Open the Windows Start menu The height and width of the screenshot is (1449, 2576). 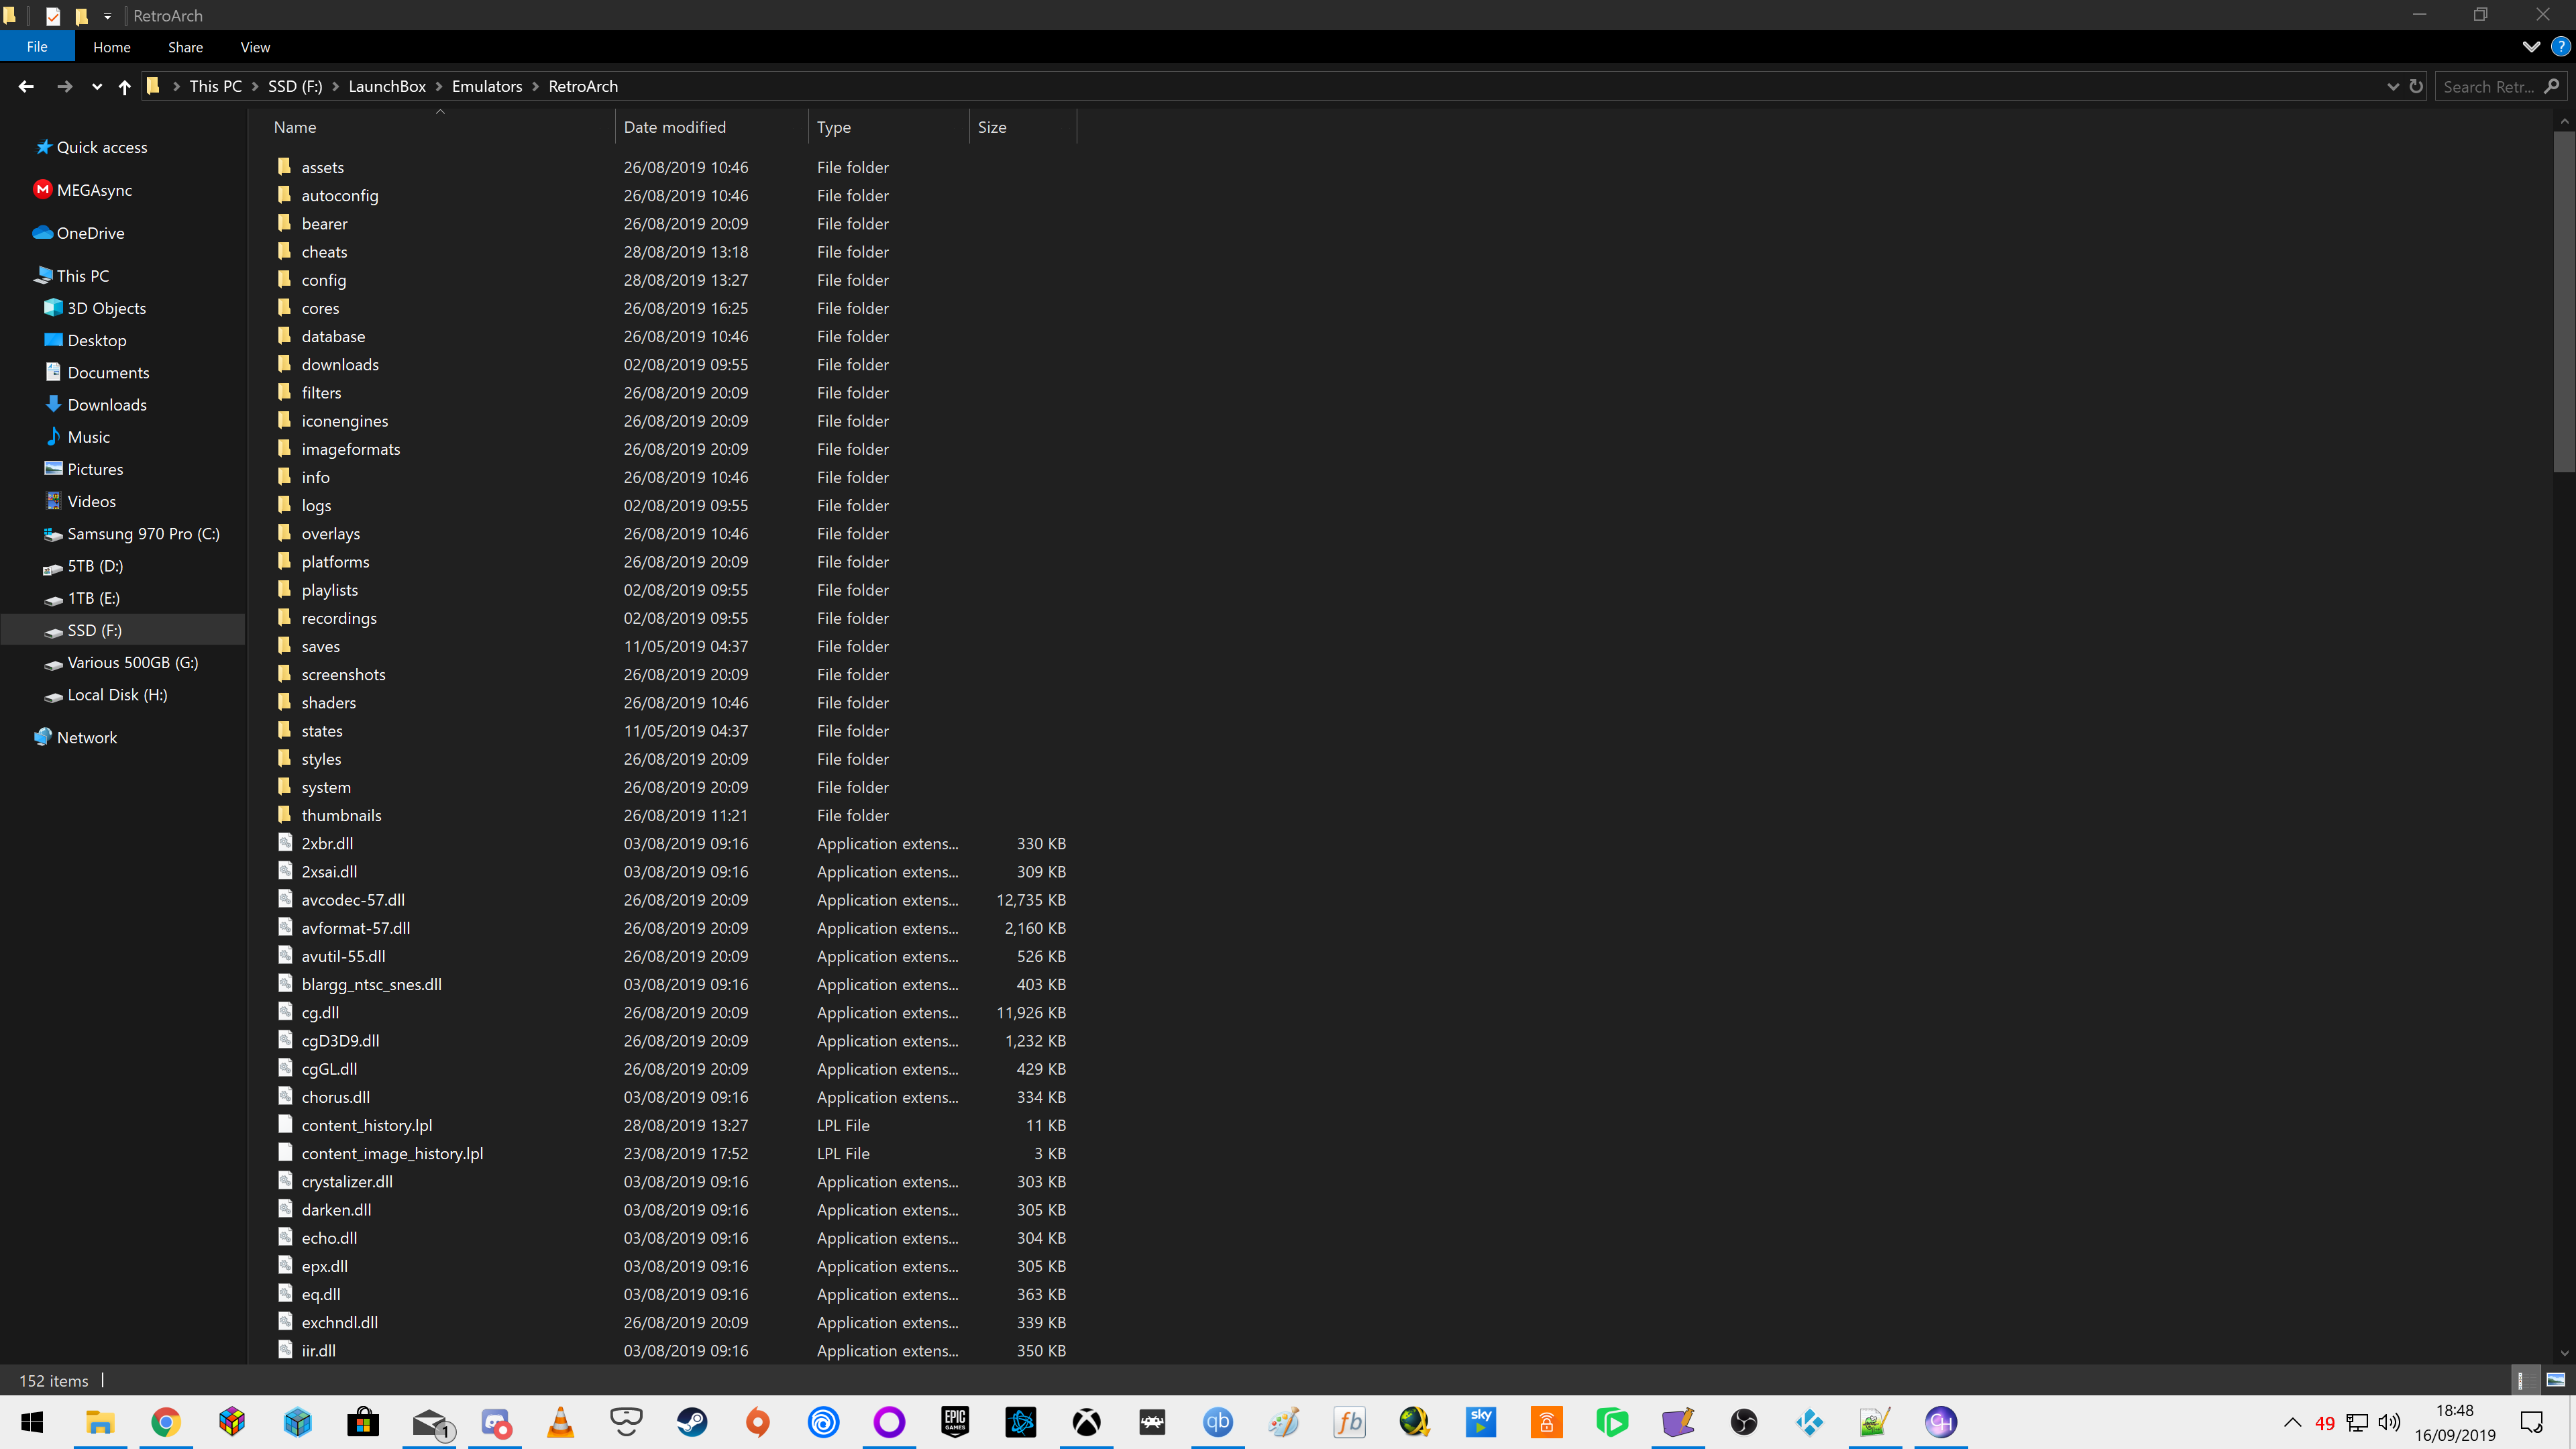[33, 1421]
